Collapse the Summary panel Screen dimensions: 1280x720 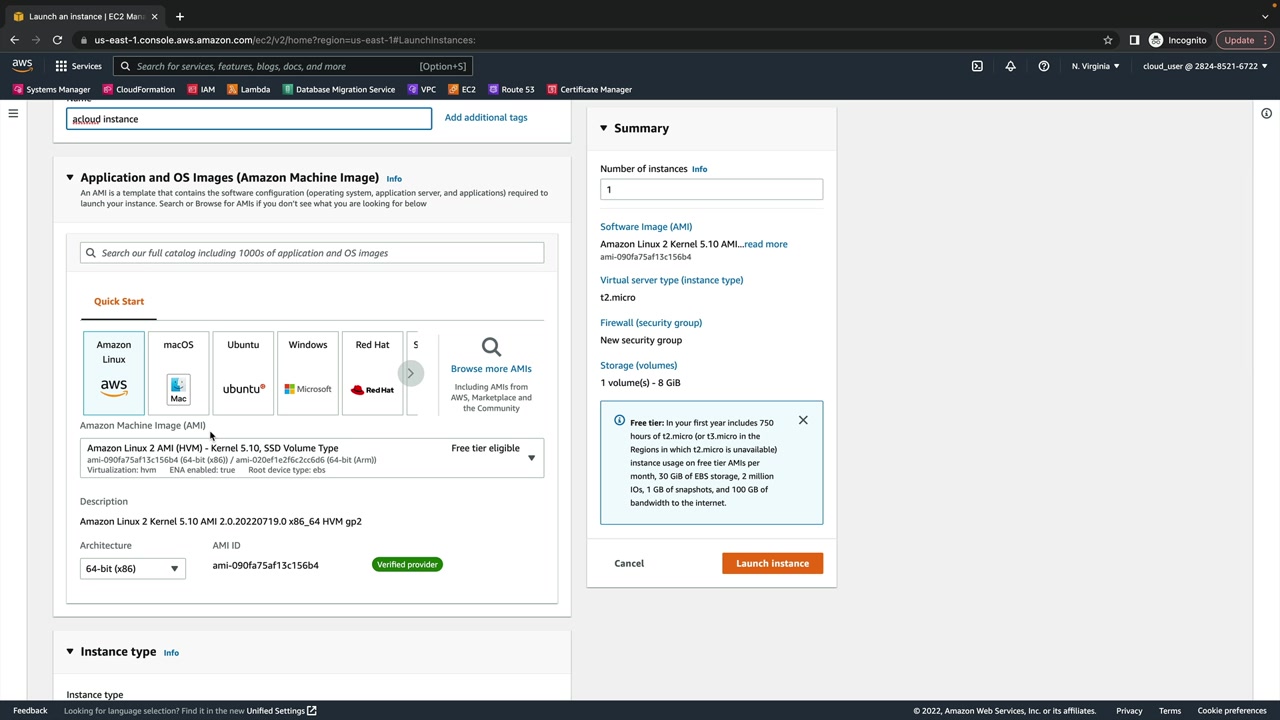[604, 128]
